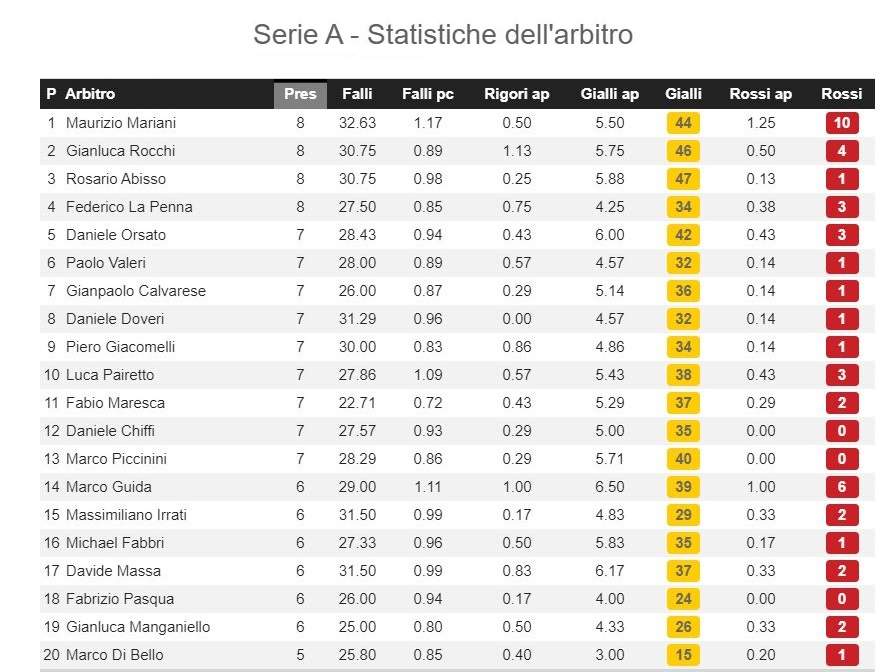Click the Arbitro column header
Viewport: 886px width, 672px height.
(90, 94)
